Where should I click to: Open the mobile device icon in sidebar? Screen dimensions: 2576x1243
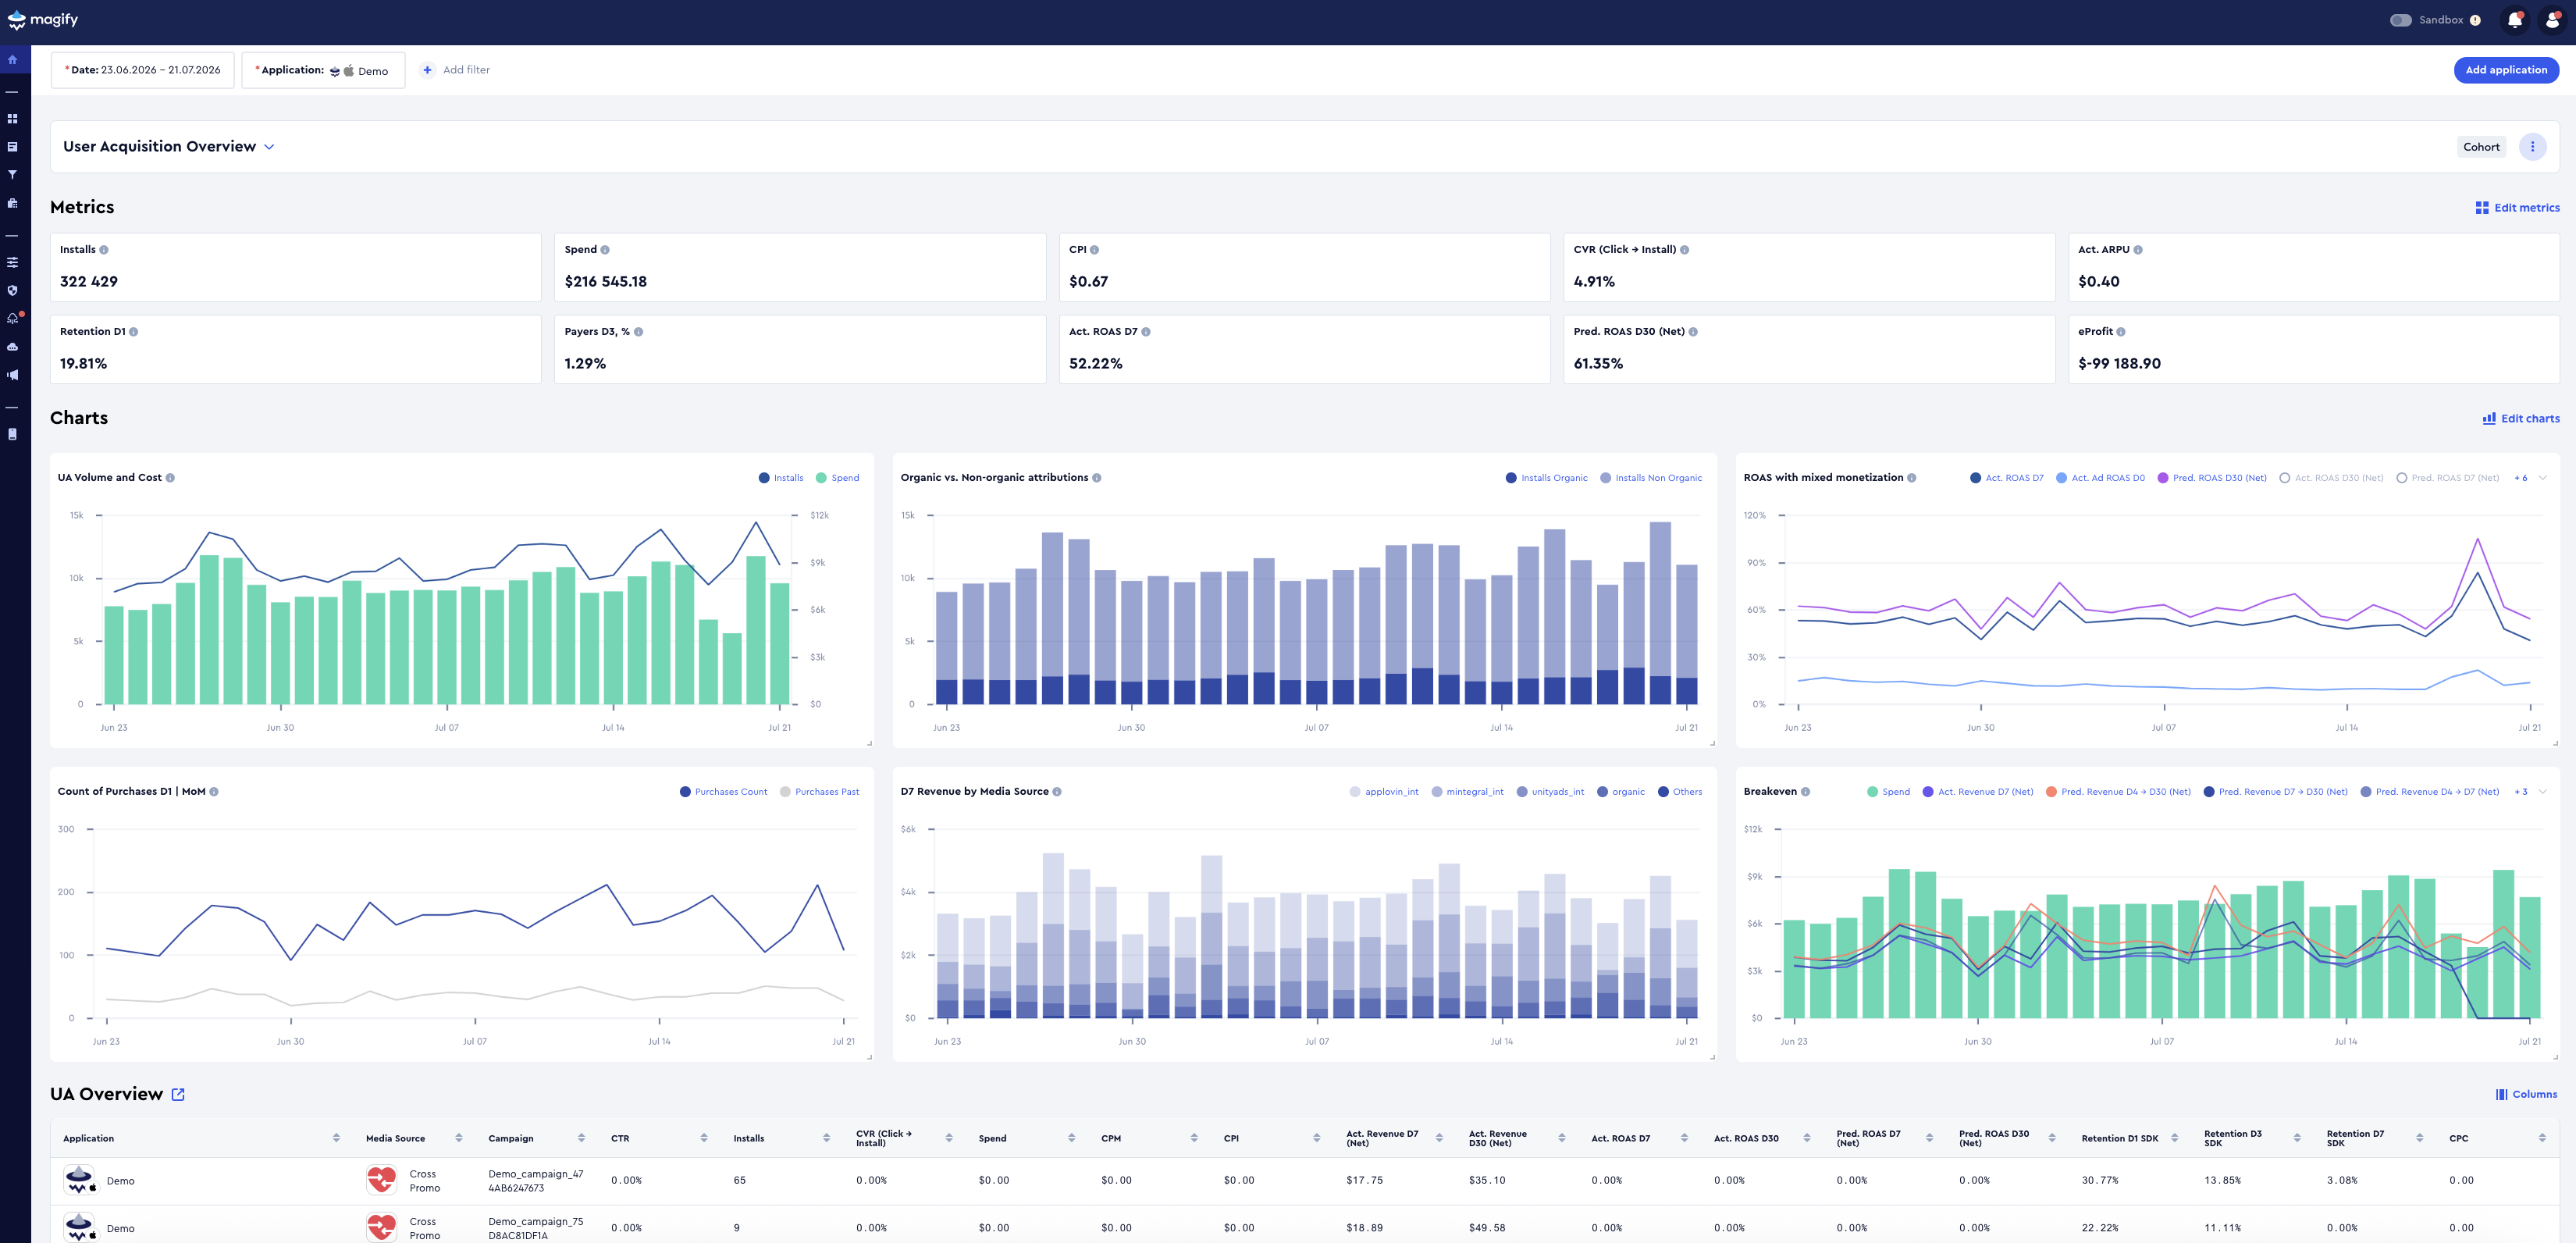(12, 434)
